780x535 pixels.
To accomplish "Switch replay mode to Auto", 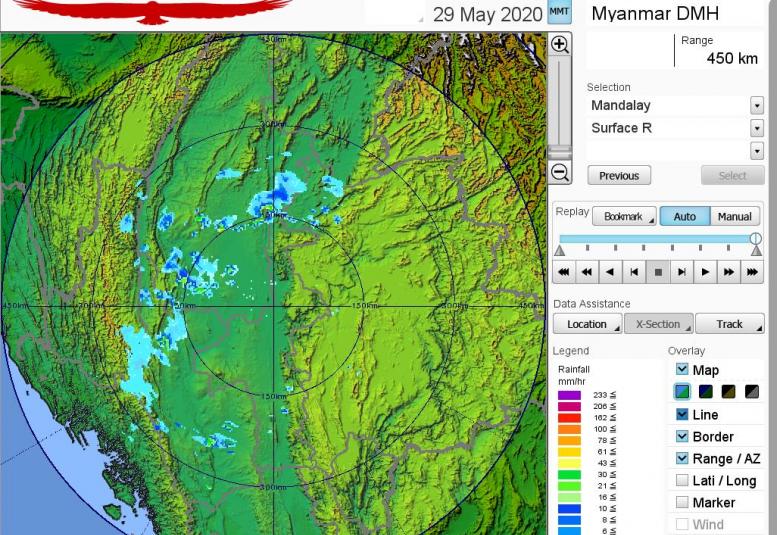I will 685,217.
